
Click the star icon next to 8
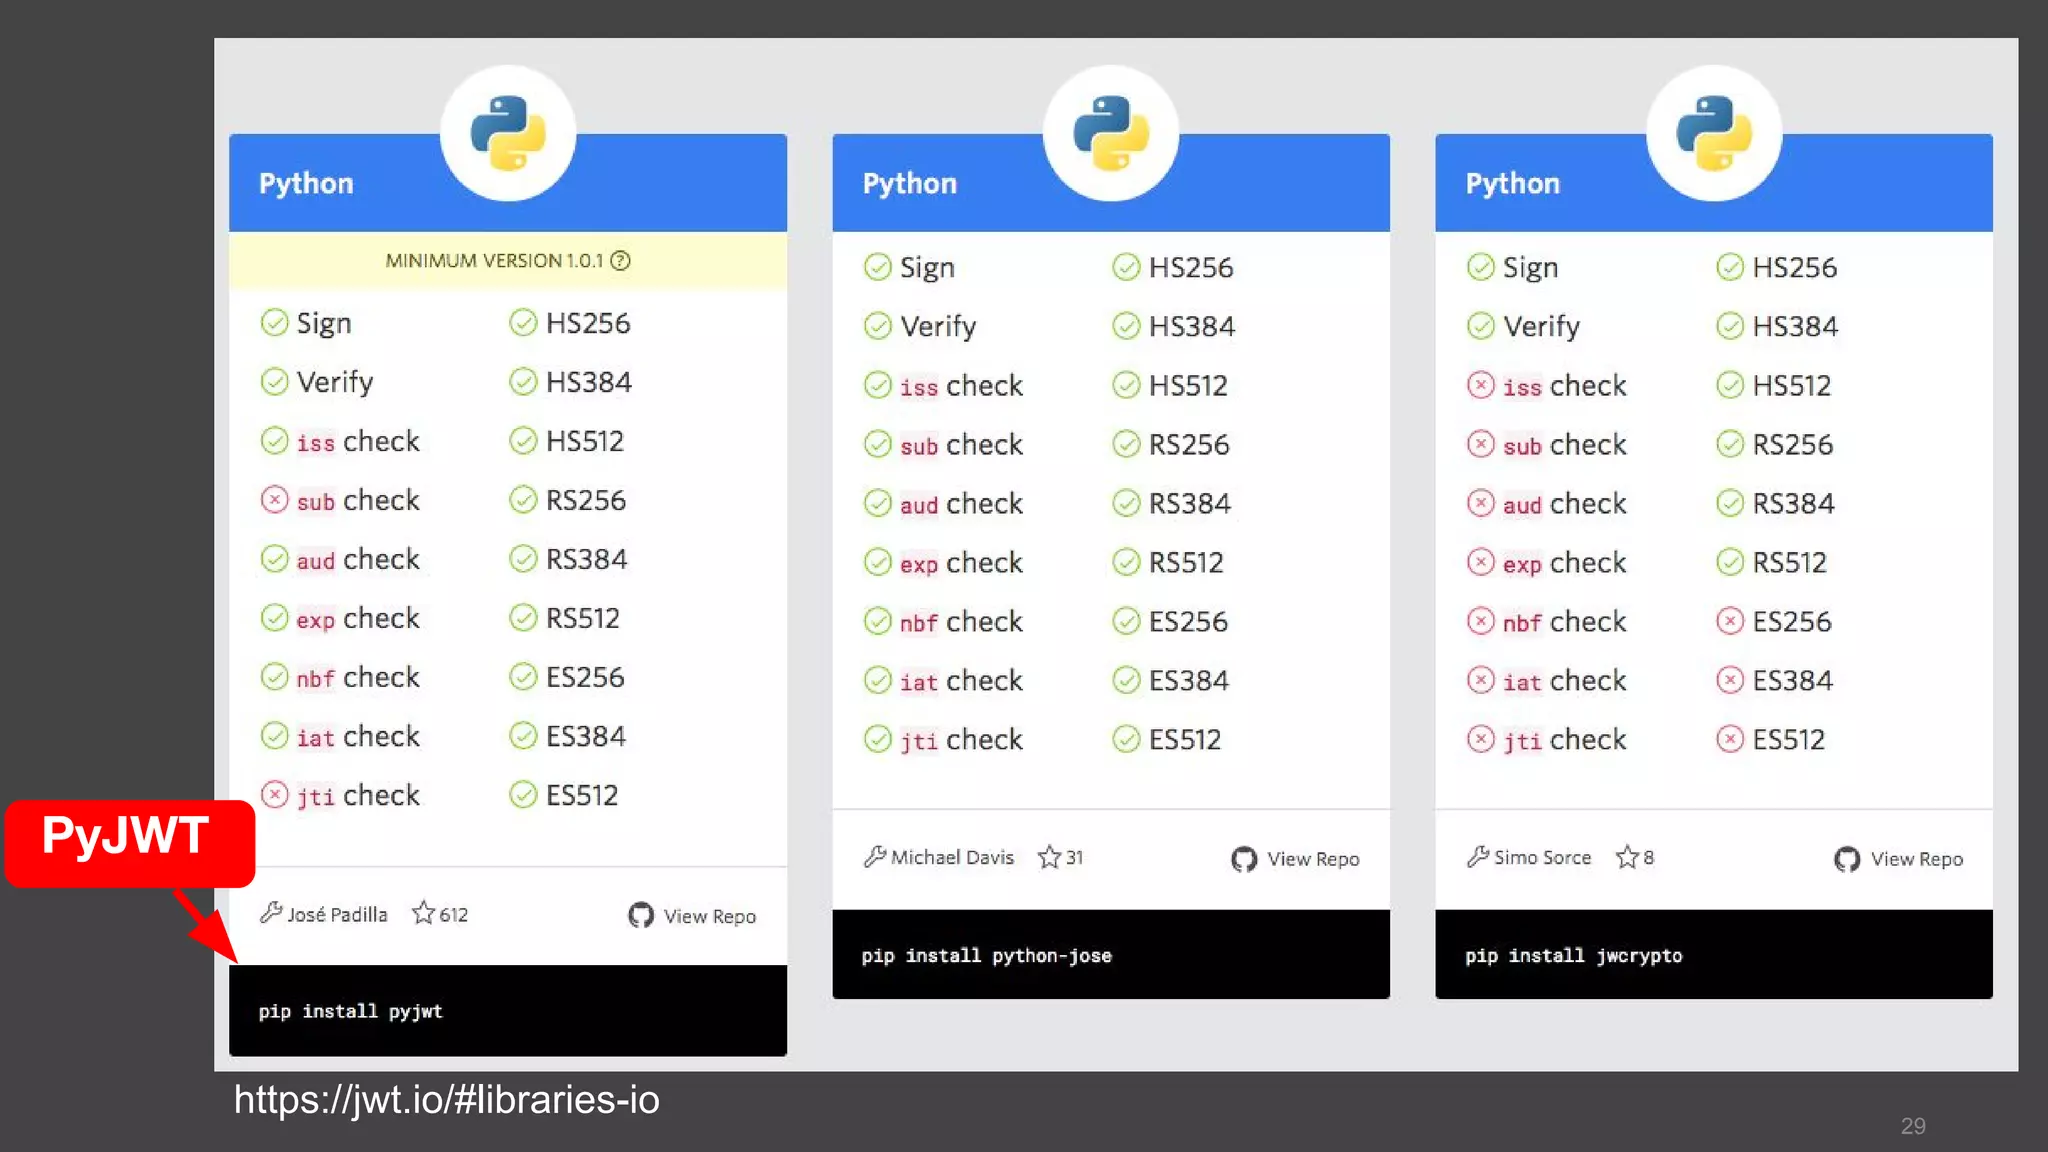point(1627,857)
